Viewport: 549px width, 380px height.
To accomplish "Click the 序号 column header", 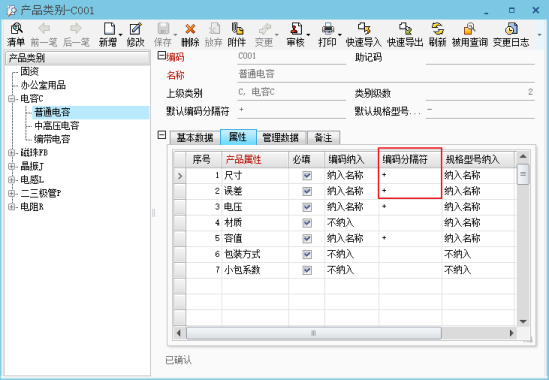I will coord(203,160).
